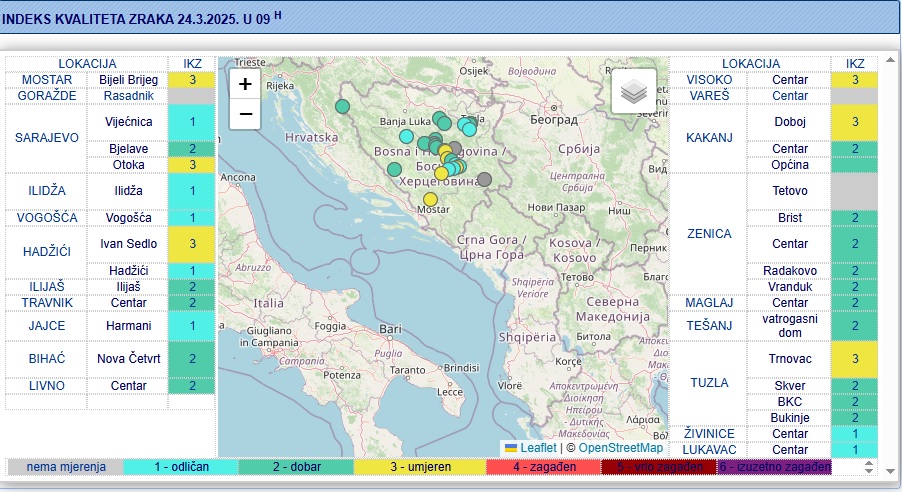Click the gray marker near Goražde
This screenshot has height=492, width=902.
(x=485, y=180)
